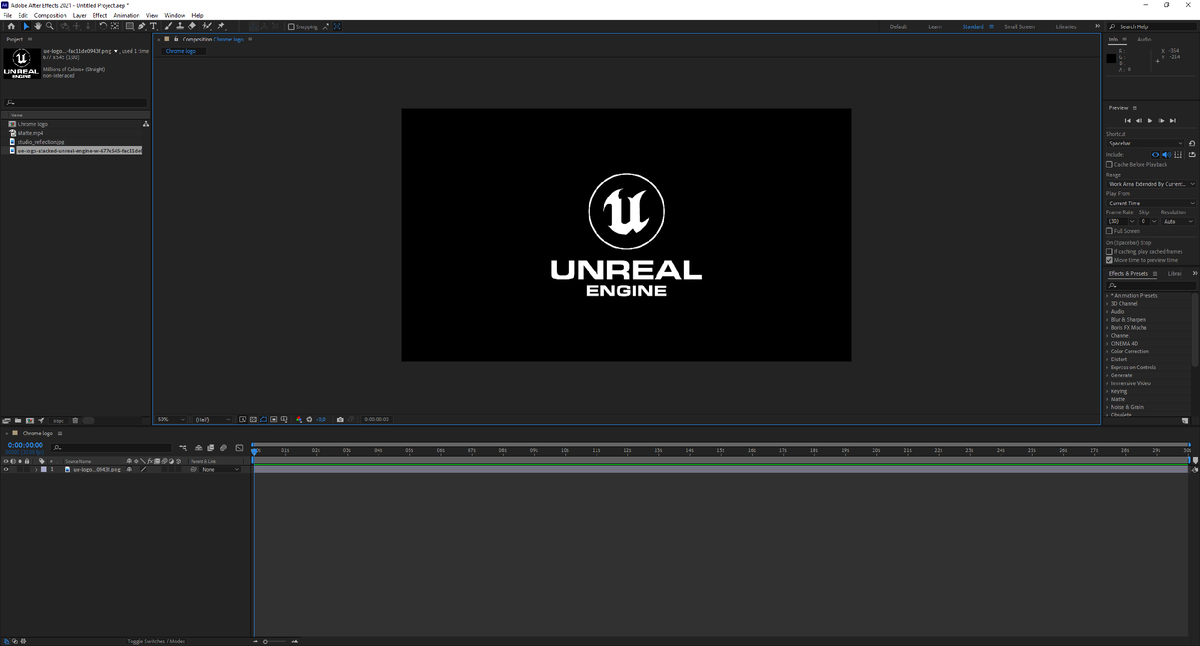Select the Rotation tool
Screen dimensions: 1200x646
[103, 26]
